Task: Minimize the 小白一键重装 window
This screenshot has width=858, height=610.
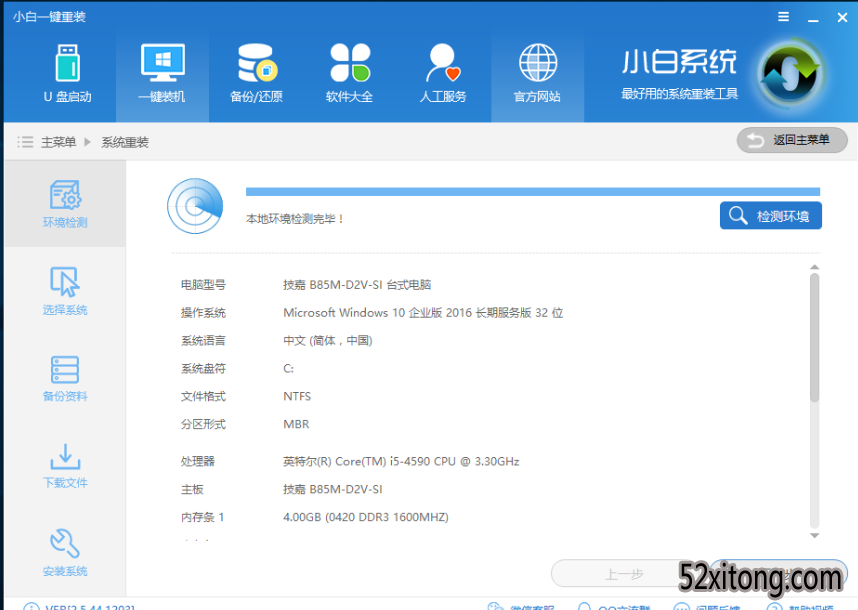Action: click(x=813, y=19)
